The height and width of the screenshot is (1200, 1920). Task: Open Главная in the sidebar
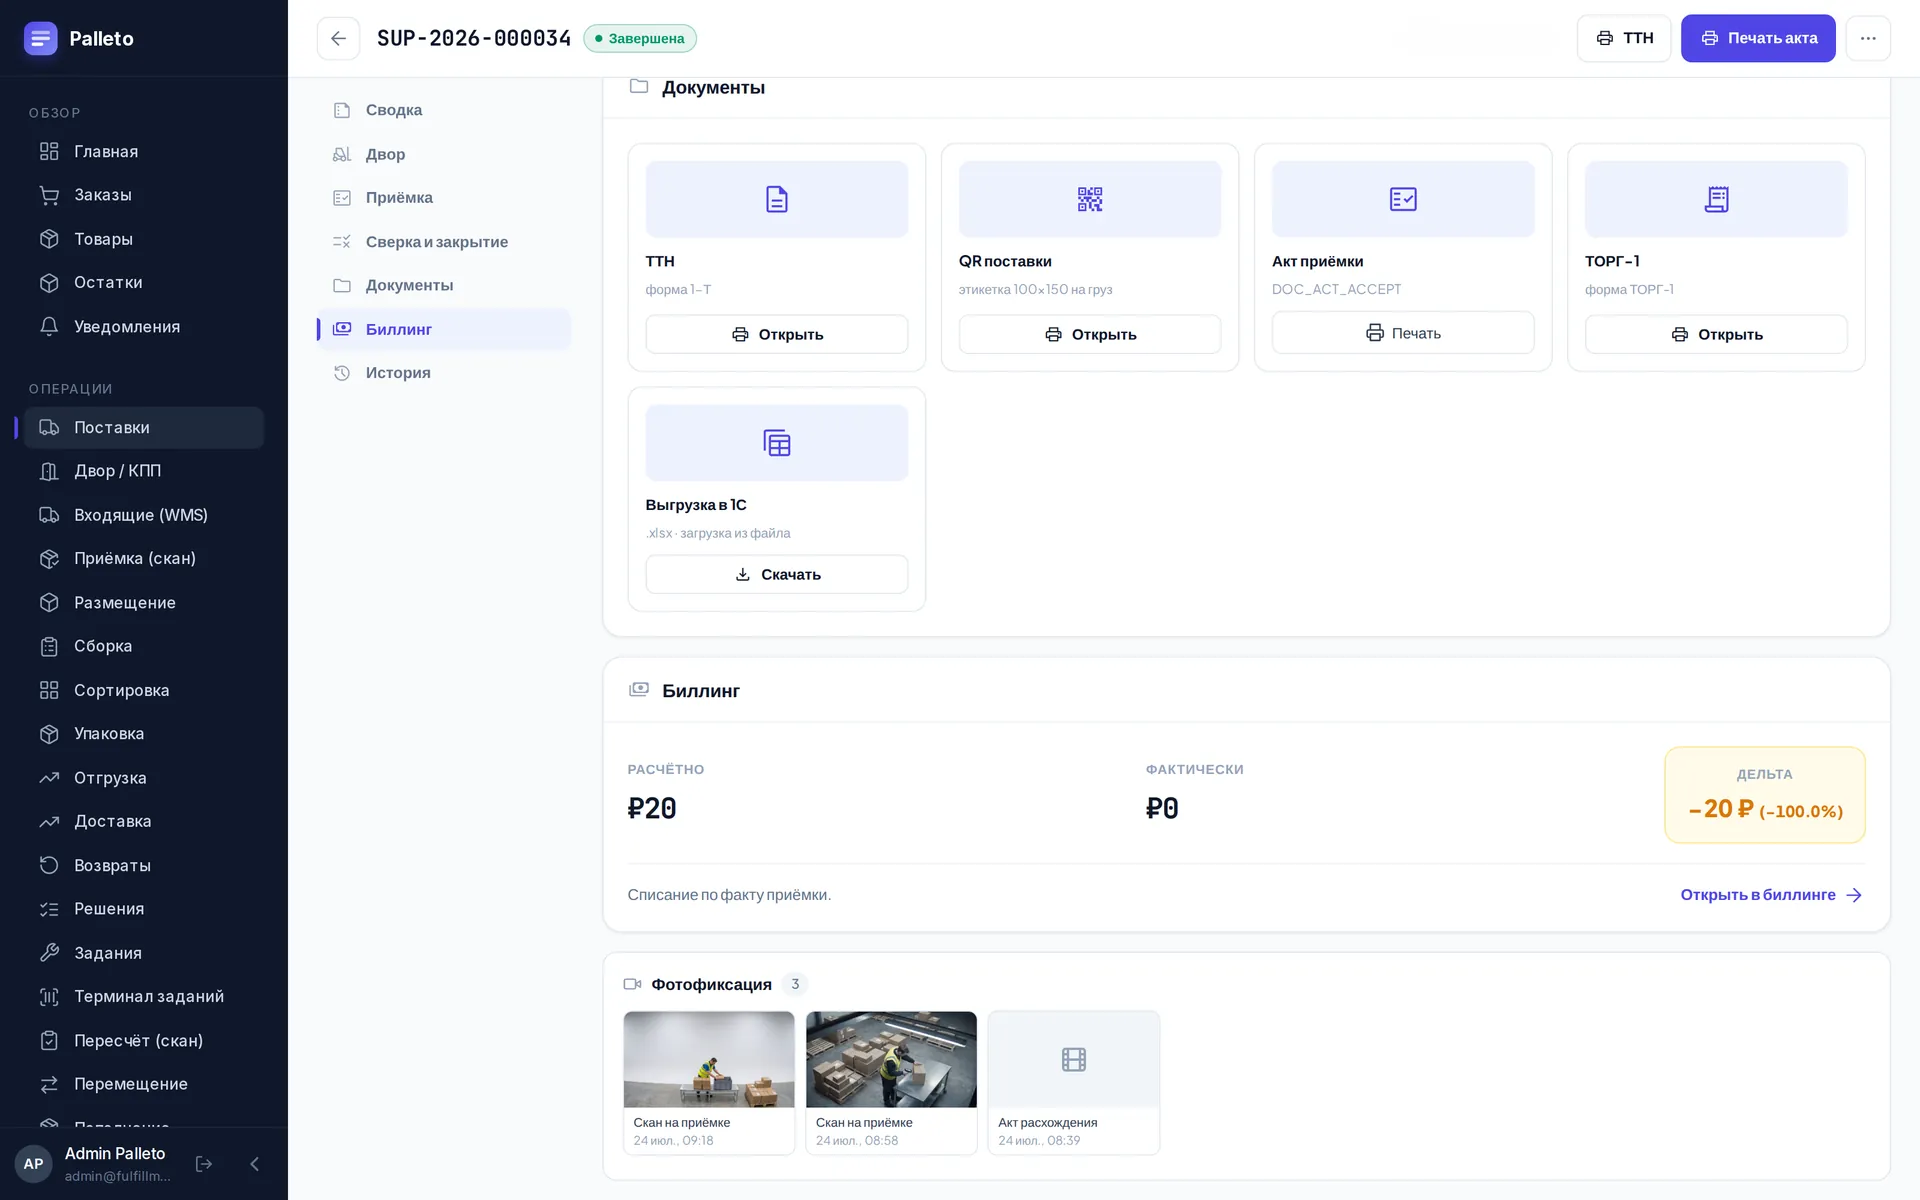tap(144, 151)
